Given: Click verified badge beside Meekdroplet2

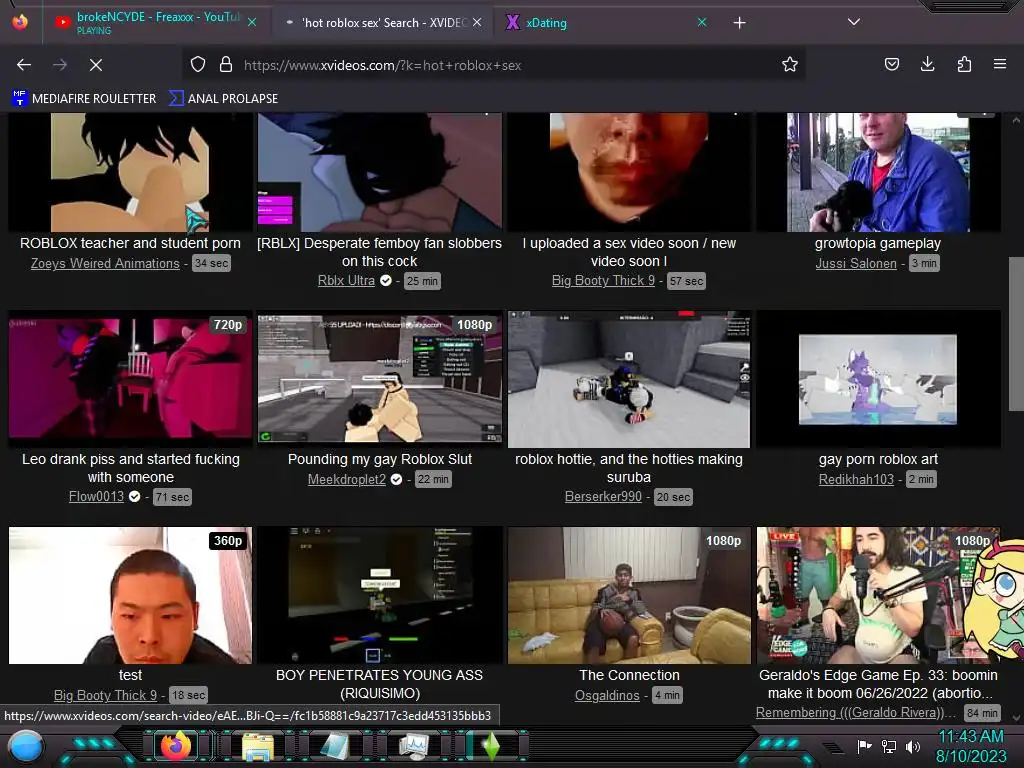Looking at the screenshot, I should [396, 479].
